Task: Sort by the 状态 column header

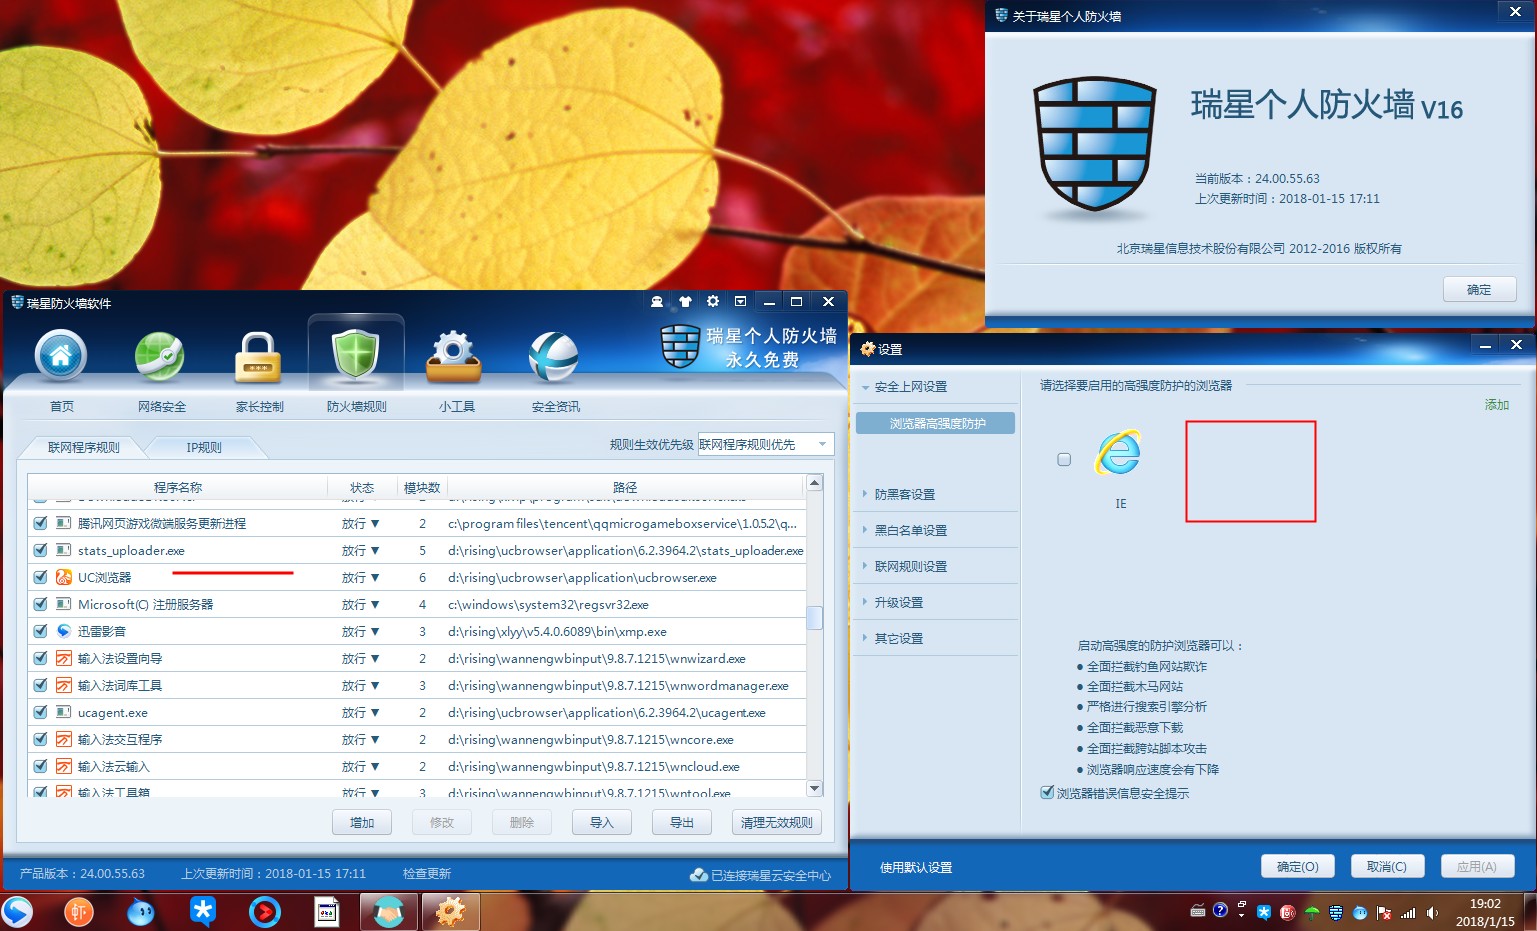Action: point(362,487)
